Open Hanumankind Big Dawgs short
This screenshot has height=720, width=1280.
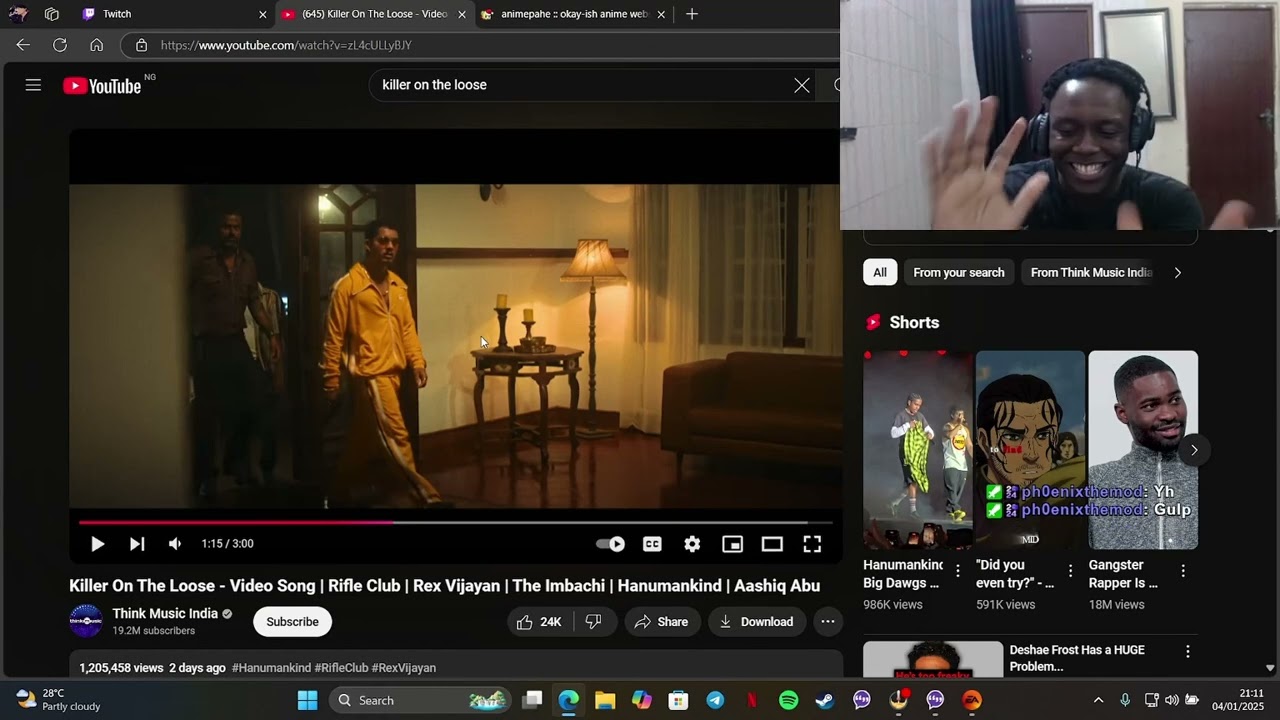click(918, 450)
